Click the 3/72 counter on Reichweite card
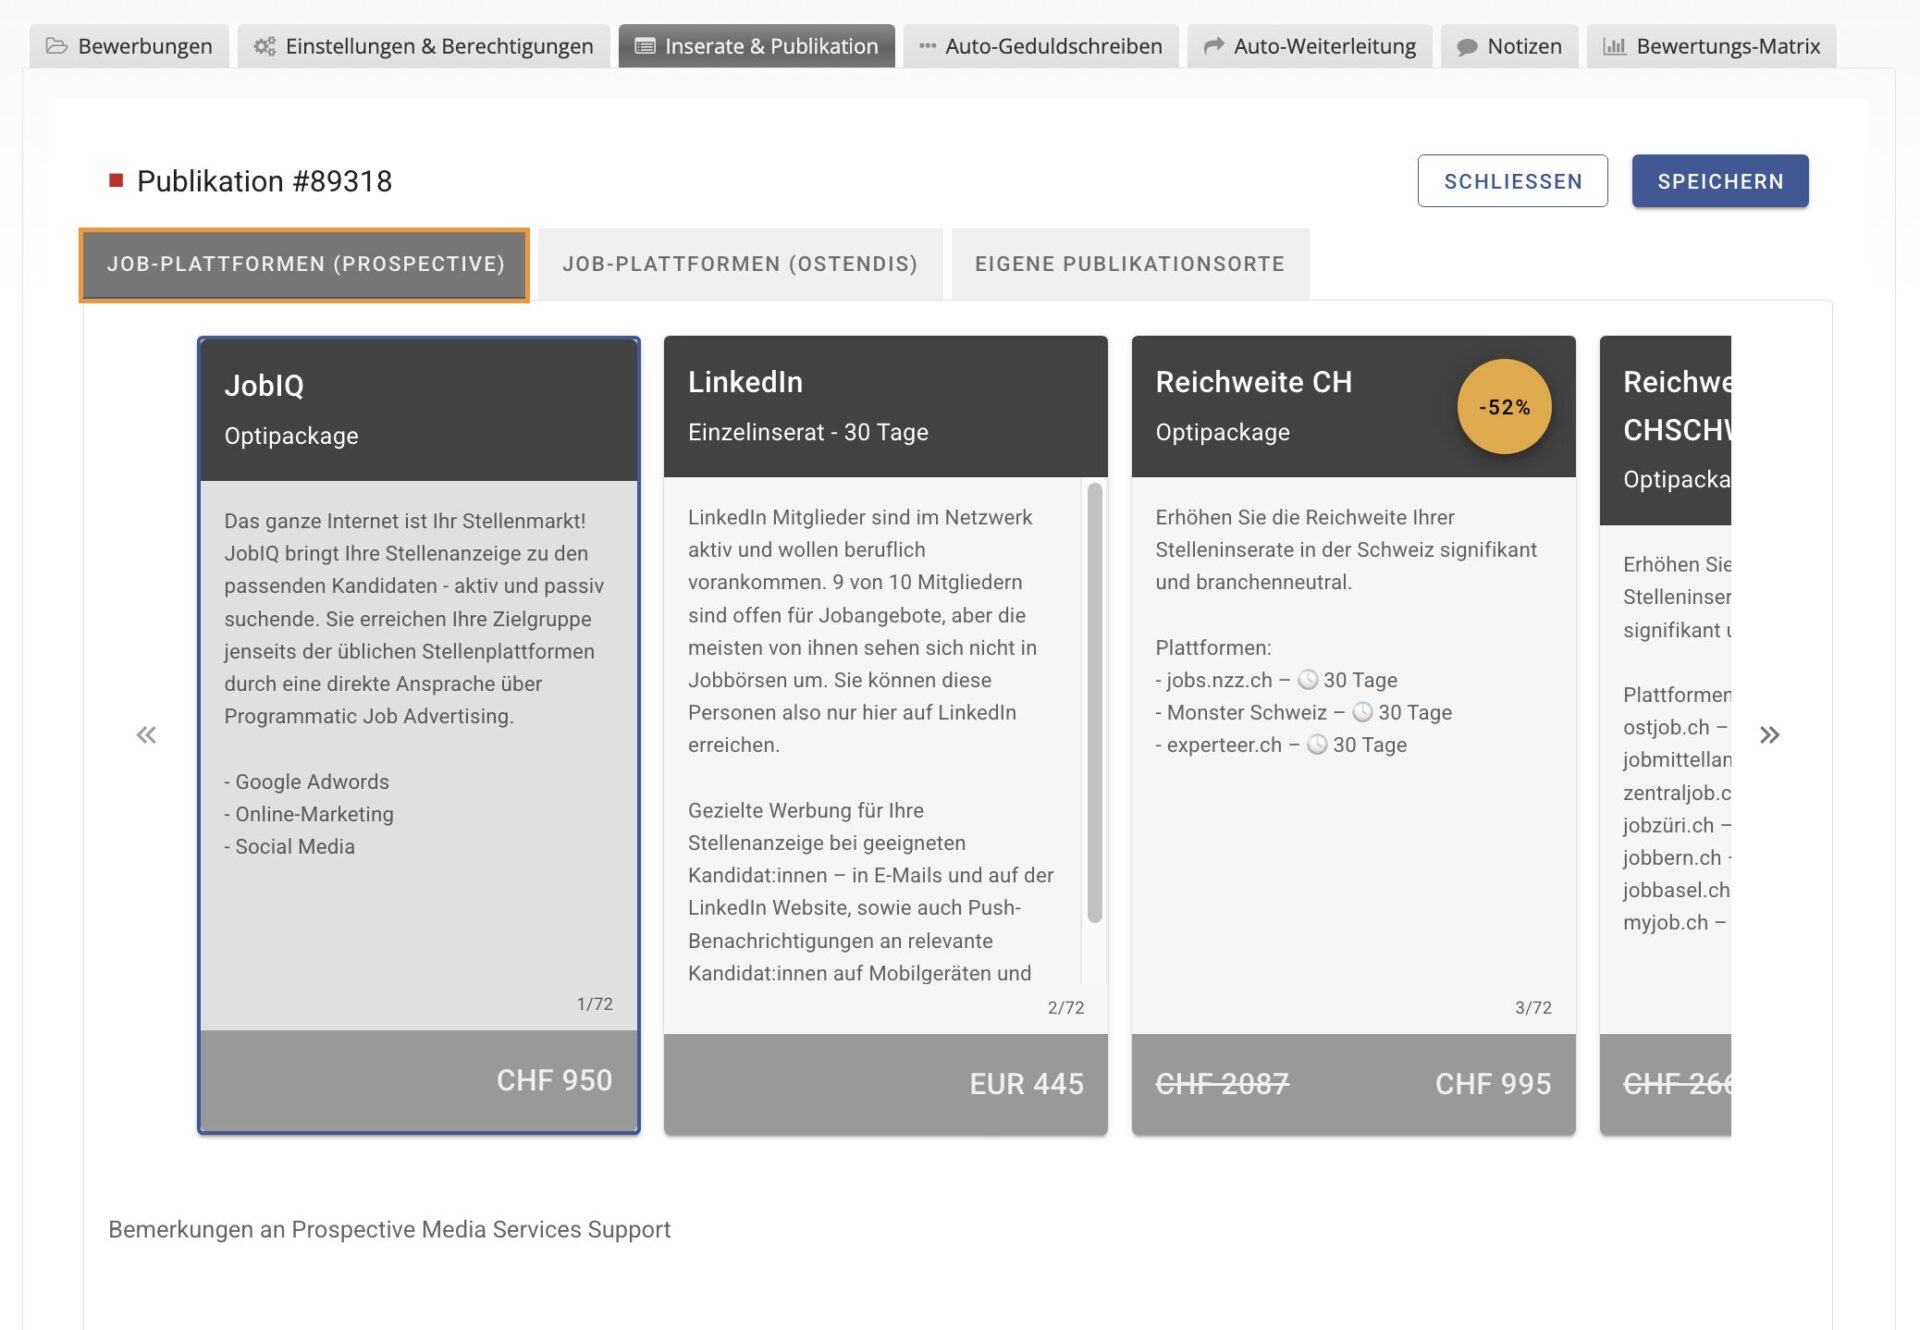1920x1330 pixels. click(1533, 1008)
